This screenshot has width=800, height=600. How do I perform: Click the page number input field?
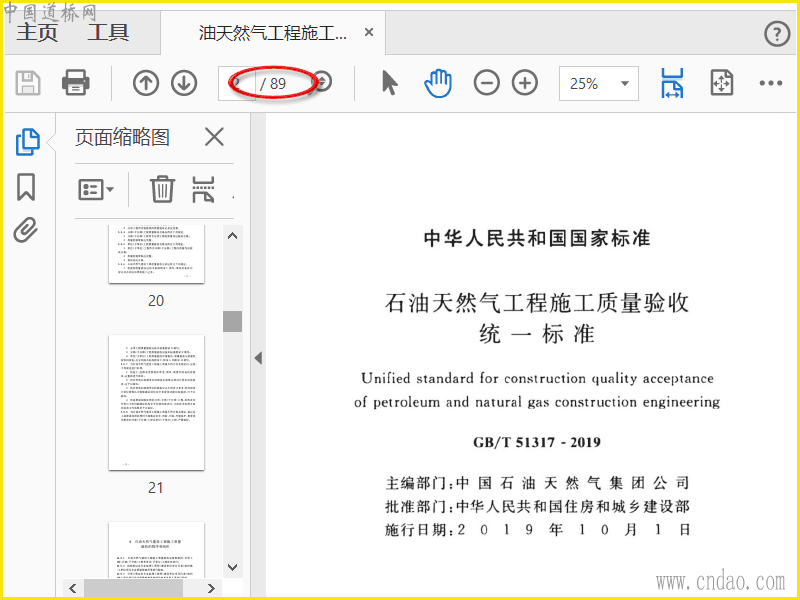tap(237, 83)
